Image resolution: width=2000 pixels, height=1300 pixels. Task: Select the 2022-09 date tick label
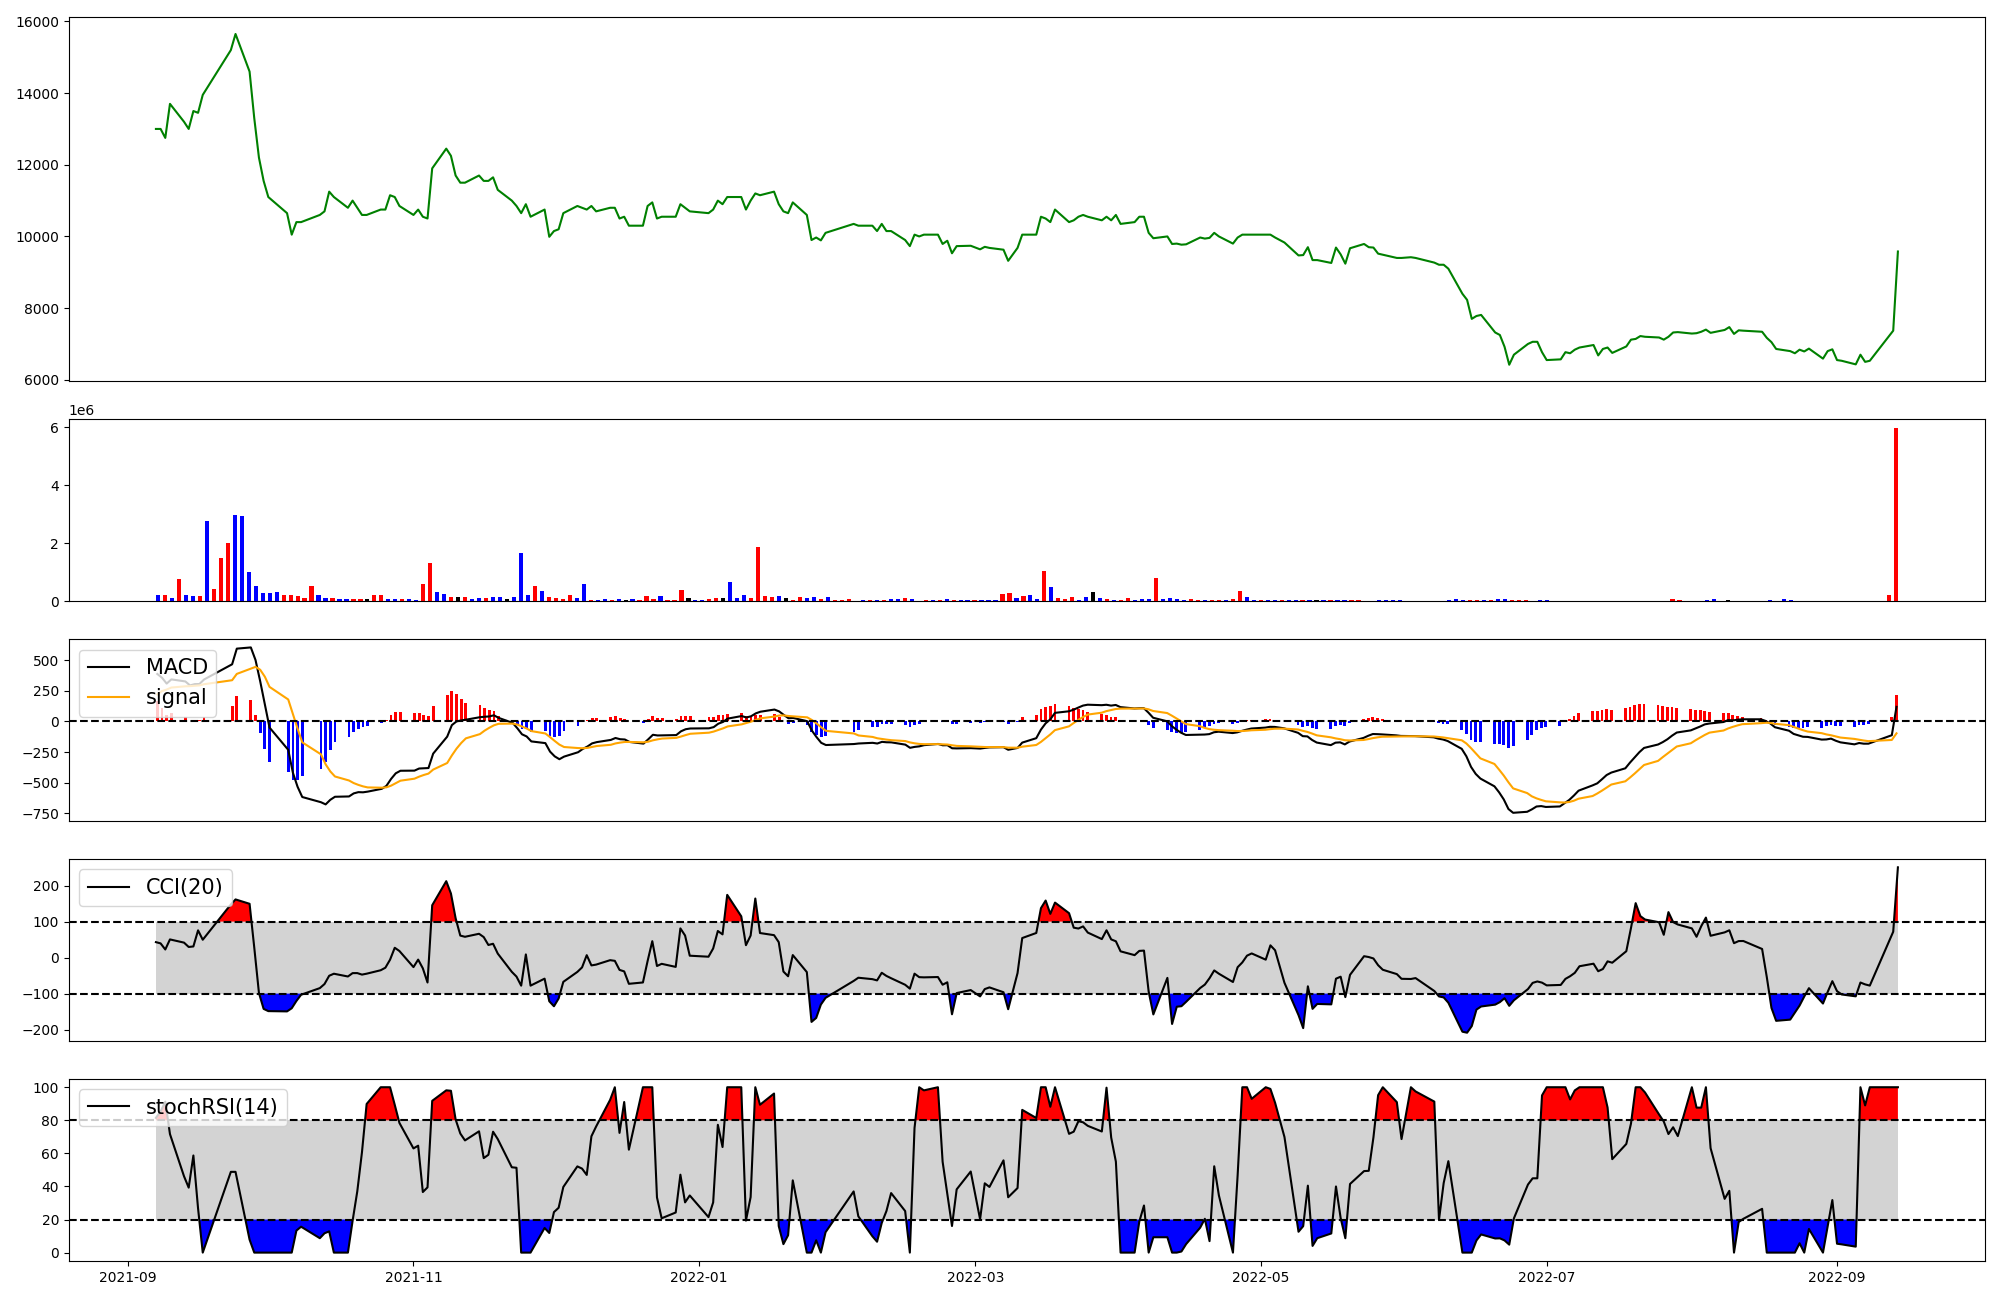click(x=1837, y=1277)
